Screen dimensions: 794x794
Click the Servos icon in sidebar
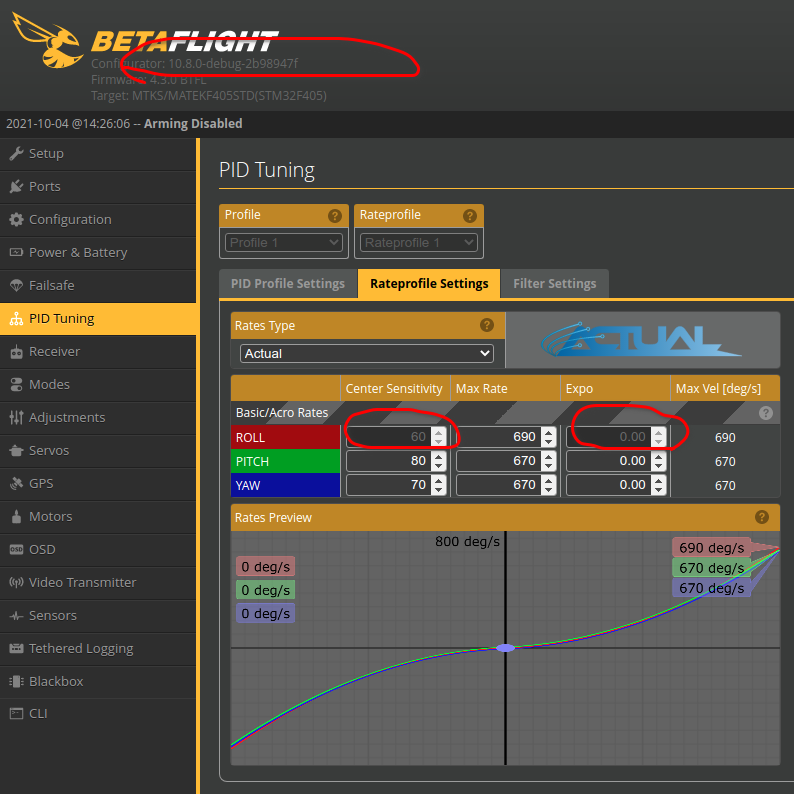16,450
